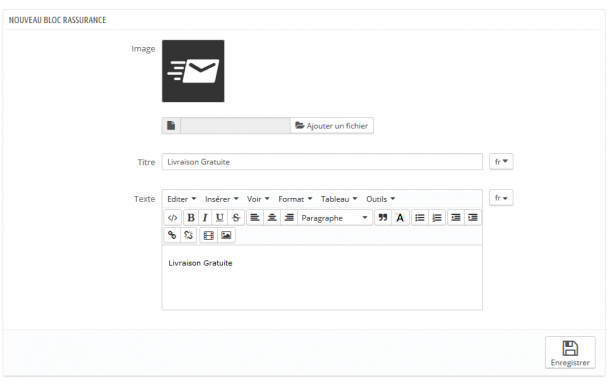Open language selector next to Titre
The image size is (610, 390).
[x=501, y=162]
